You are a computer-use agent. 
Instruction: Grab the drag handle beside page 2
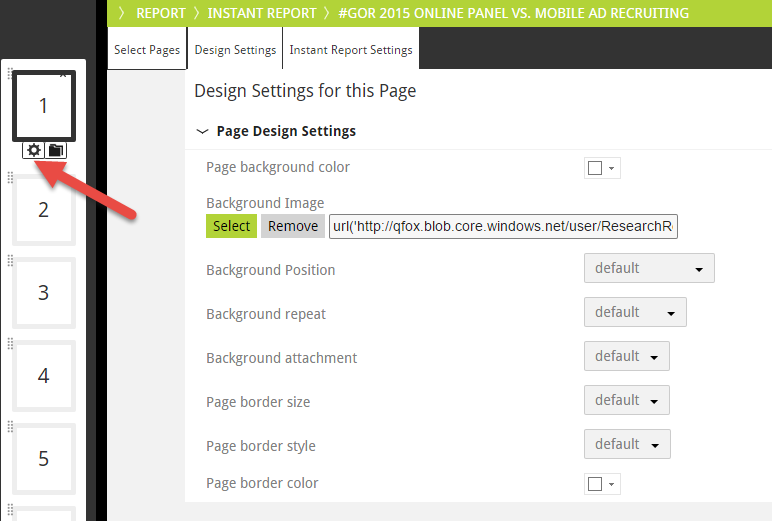coord(11,178)
